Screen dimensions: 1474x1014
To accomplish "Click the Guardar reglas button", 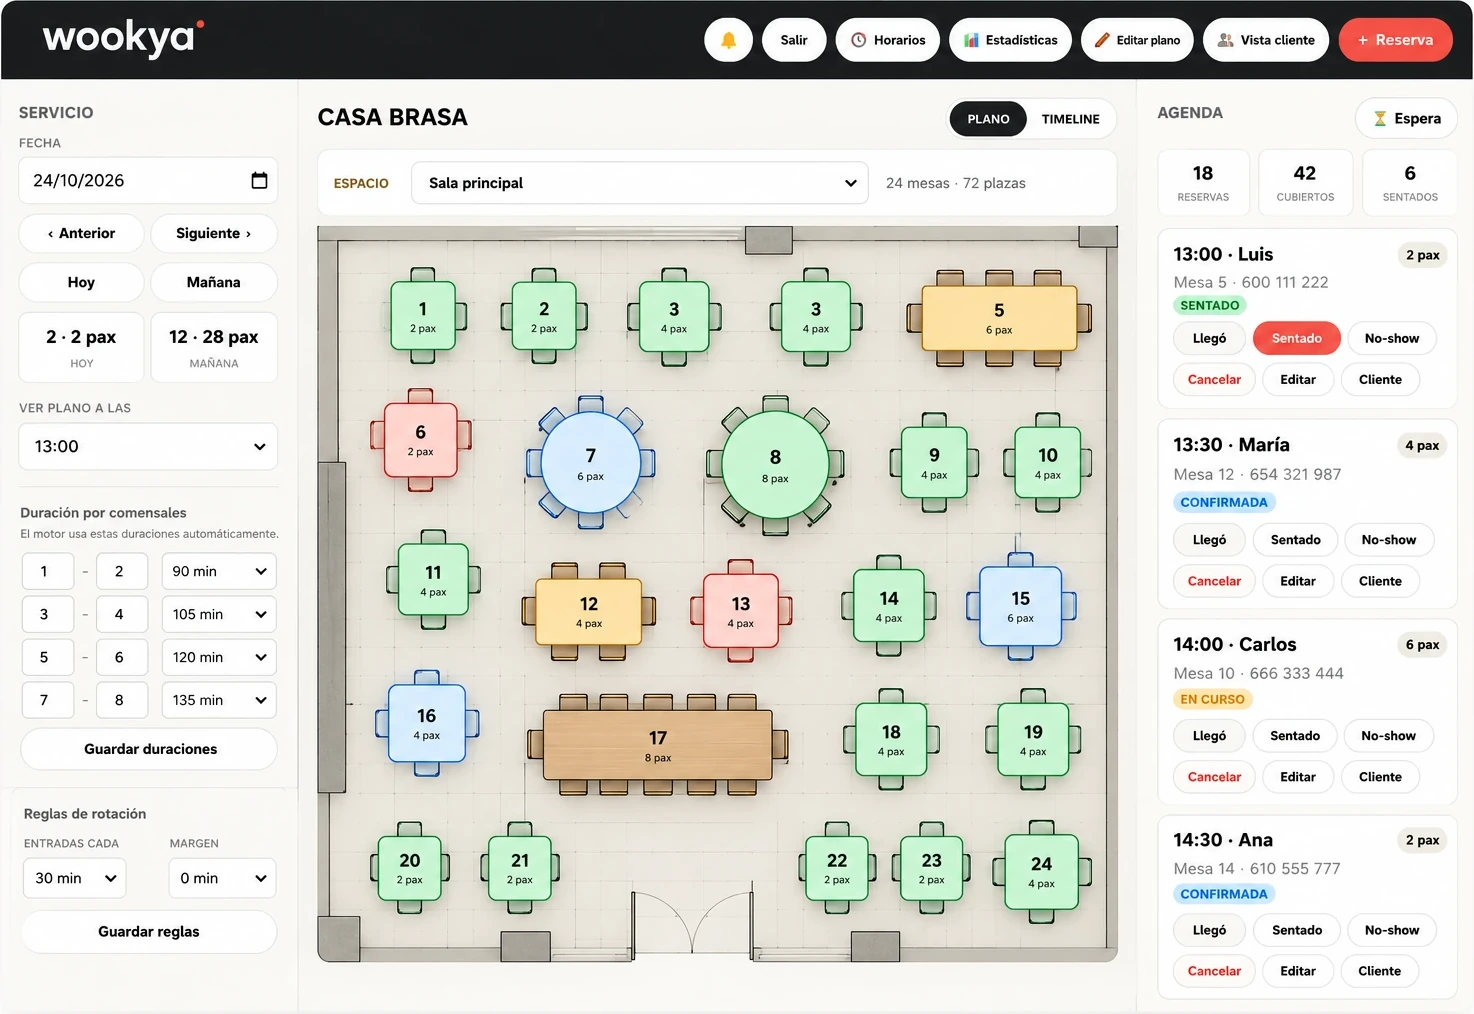I will click(x=149, y=931).
